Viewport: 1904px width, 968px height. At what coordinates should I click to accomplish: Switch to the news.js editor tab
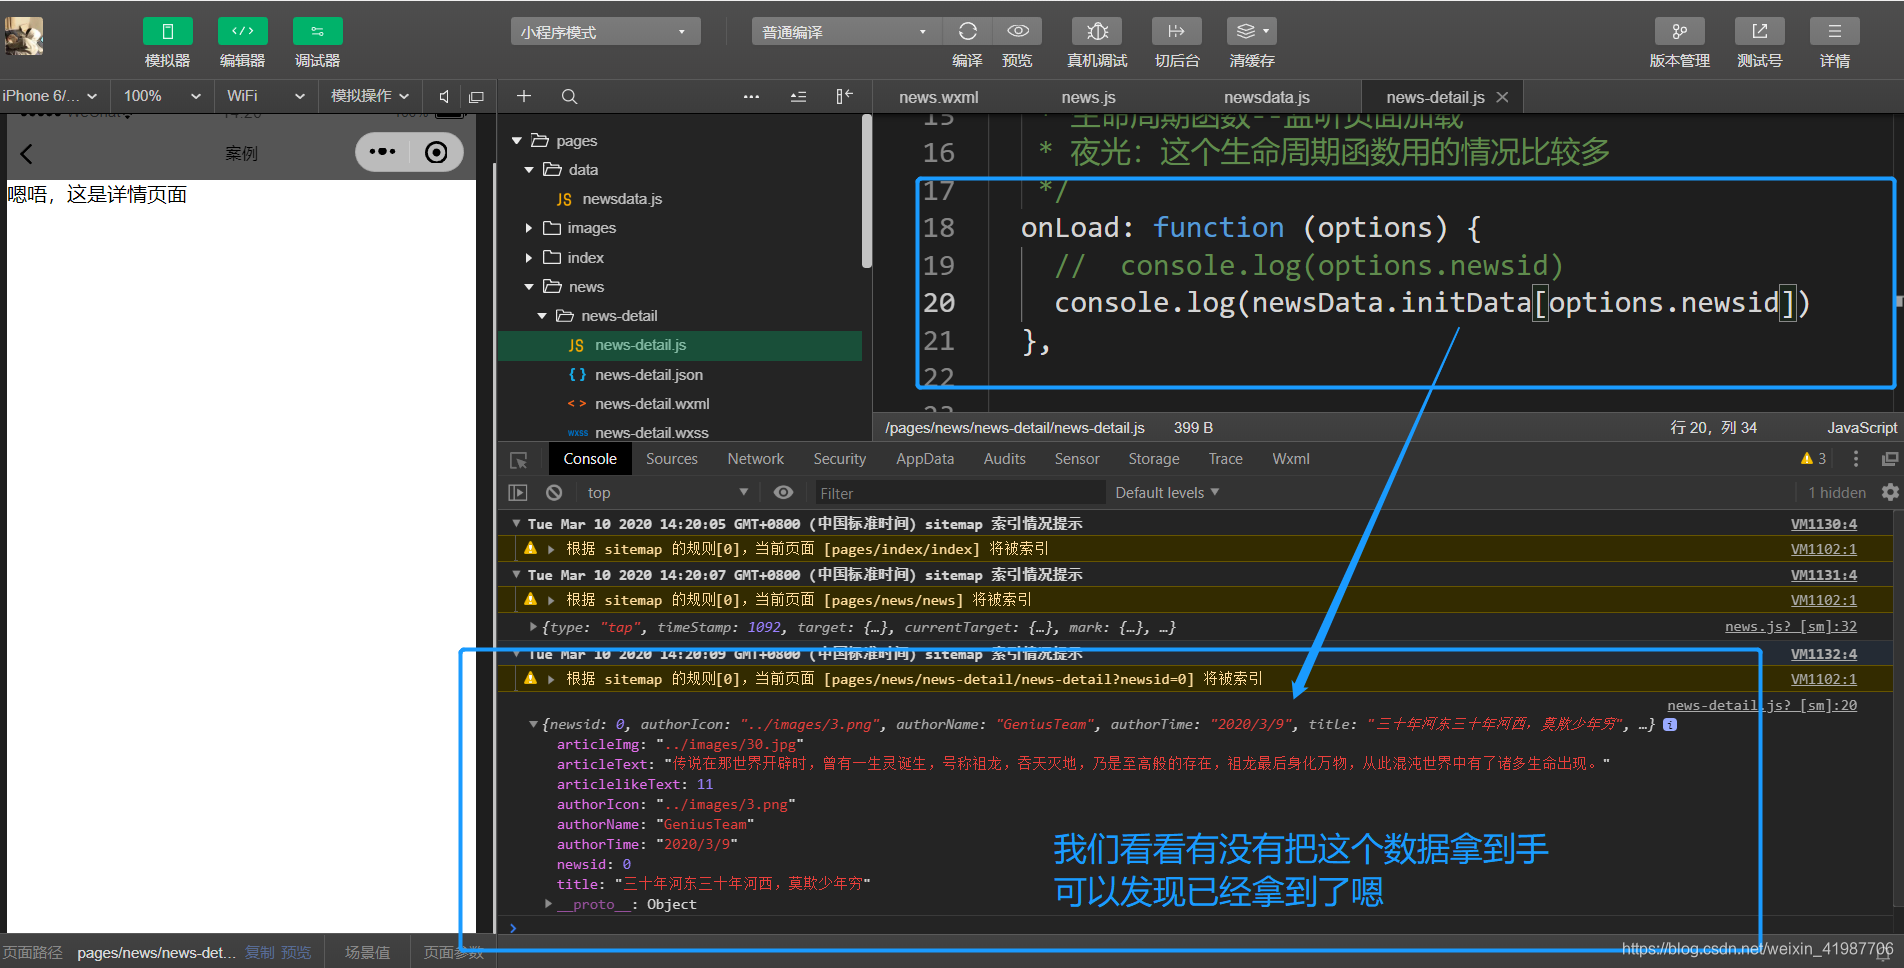pos(1088,97)
